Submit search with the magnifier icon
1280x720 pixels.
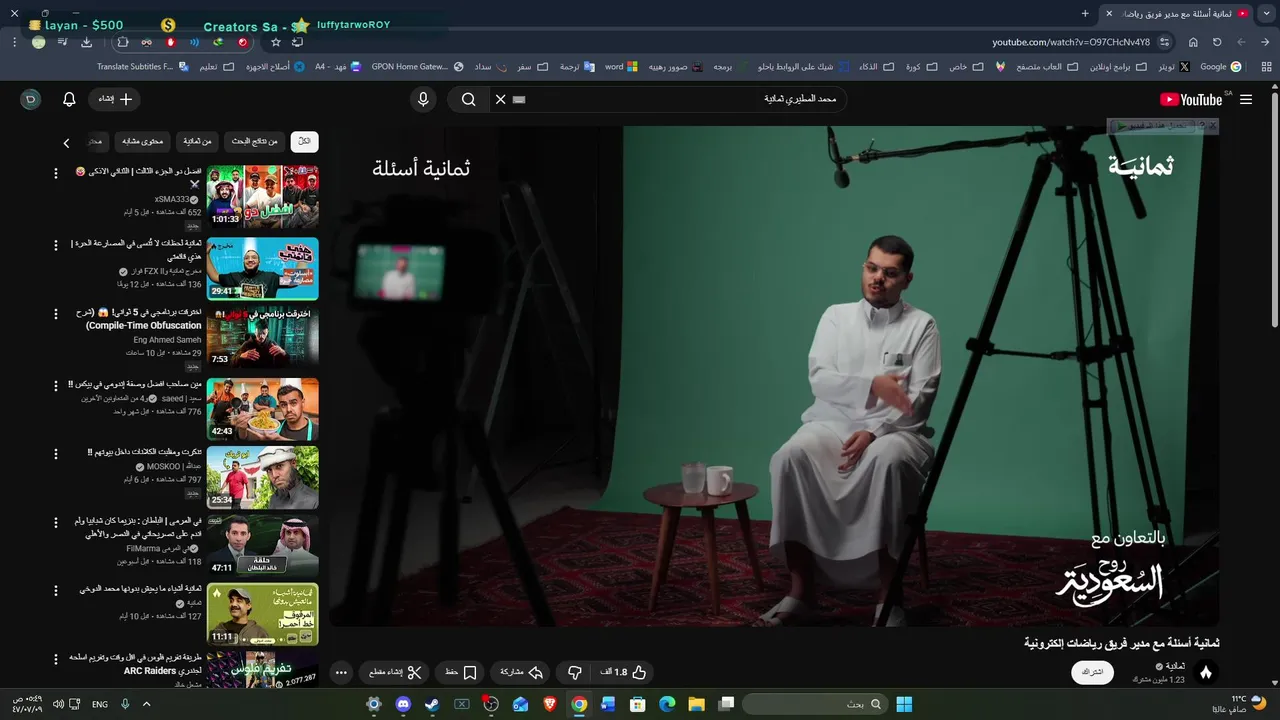click(x=468, y=99)
